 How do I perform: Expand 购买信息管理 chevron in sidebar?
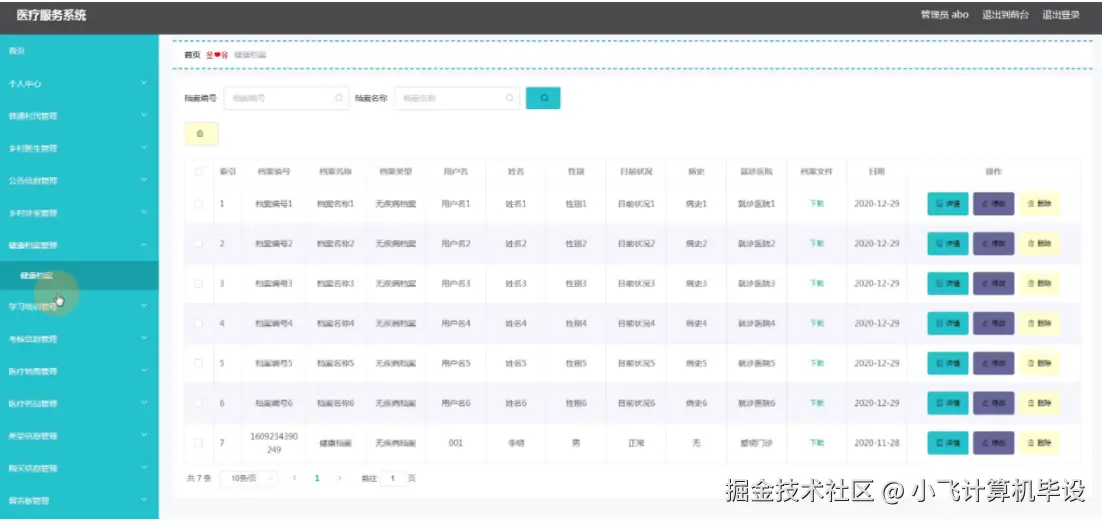144,468
